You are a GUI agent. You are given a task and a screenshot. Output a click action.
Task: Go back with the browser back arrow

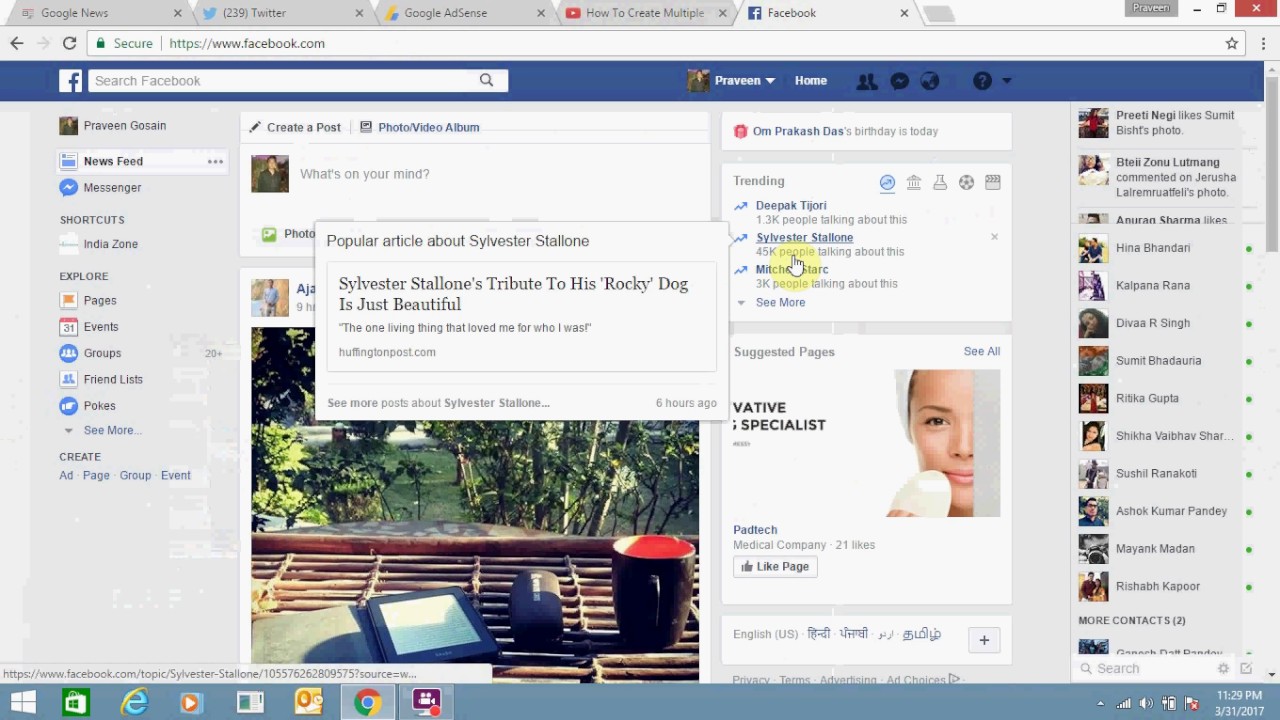coord(17,43)
